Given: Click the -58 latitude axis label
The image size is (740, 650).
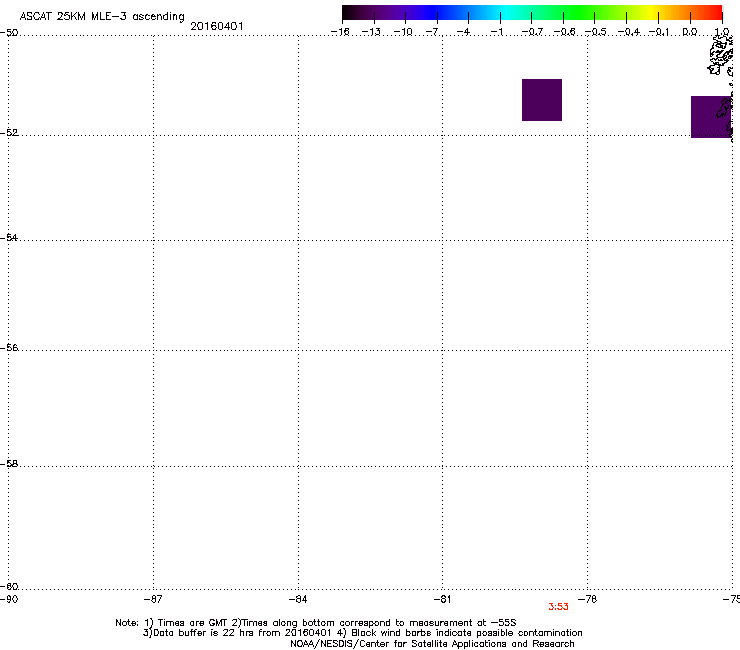Looking at the screenshot, I should [x=9, y=464].
